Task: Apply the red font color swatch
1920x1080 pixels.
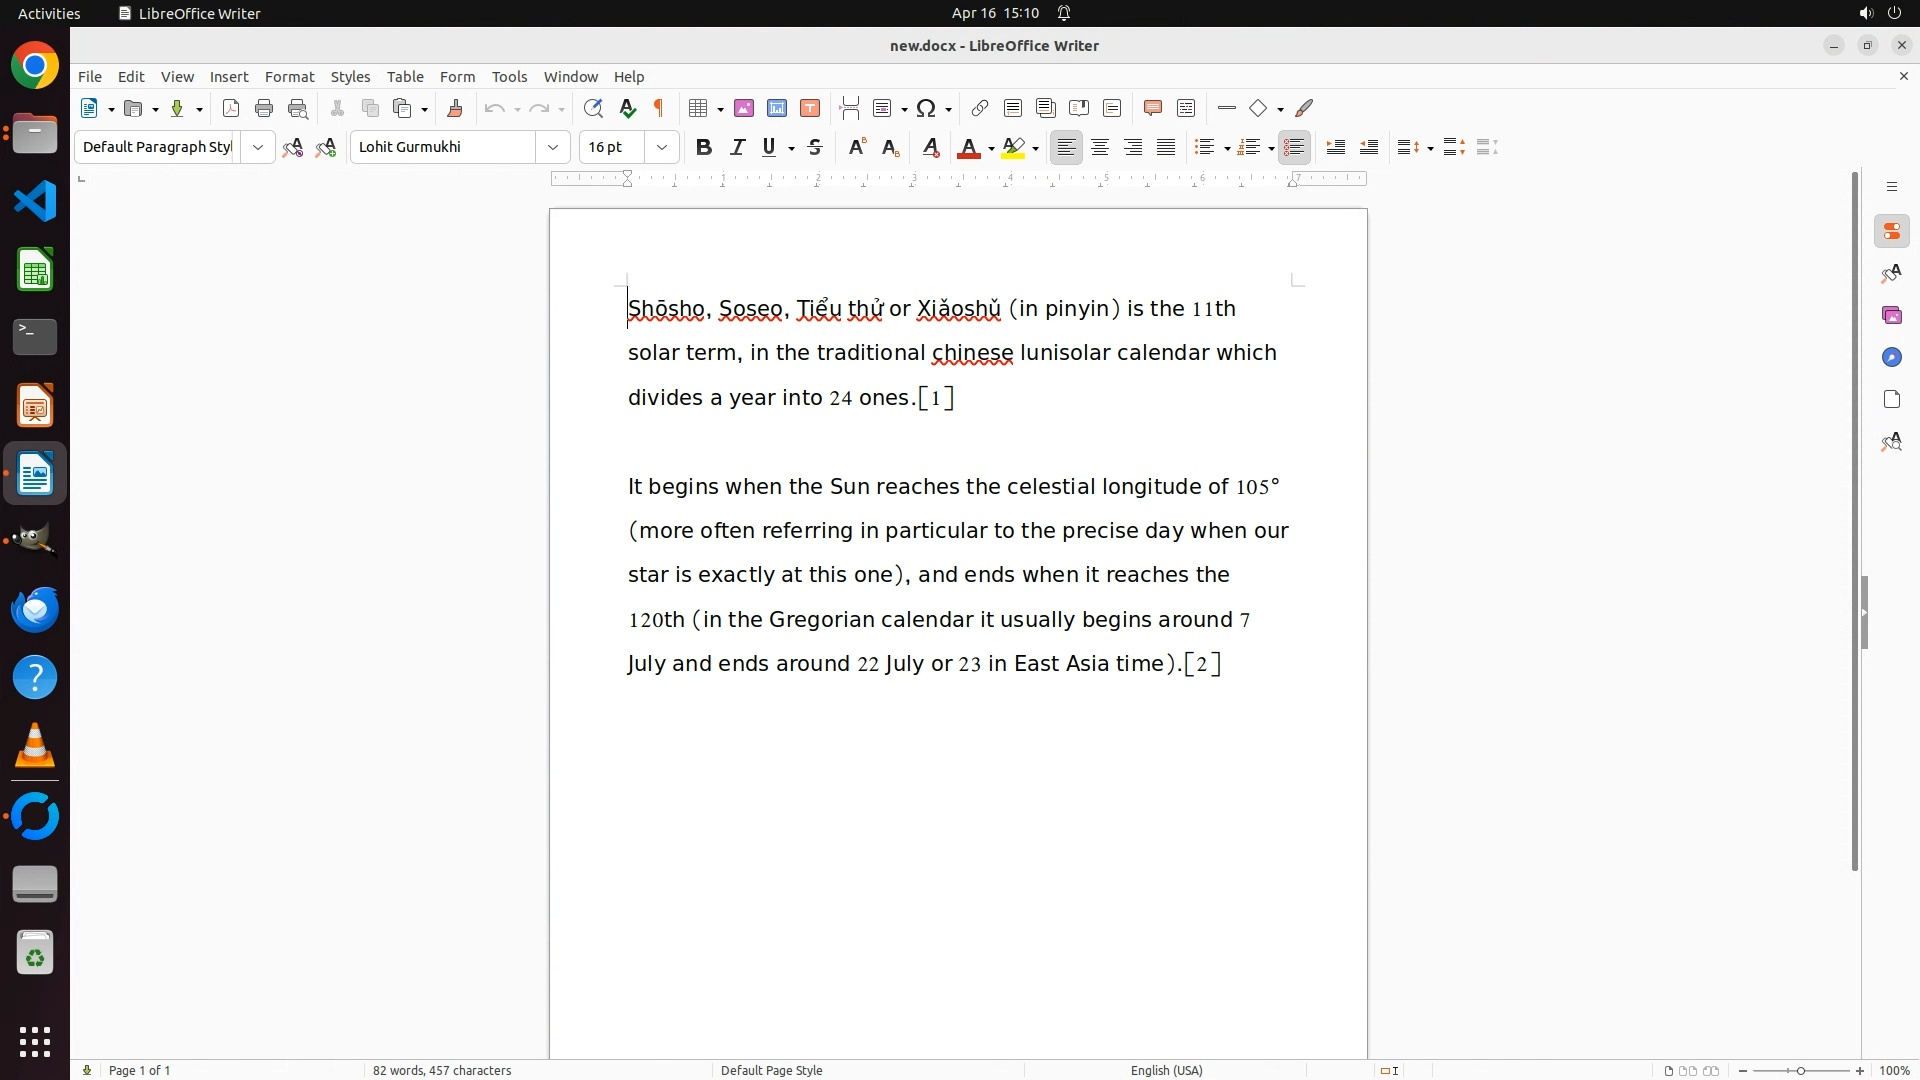Action: coord(967,147)
